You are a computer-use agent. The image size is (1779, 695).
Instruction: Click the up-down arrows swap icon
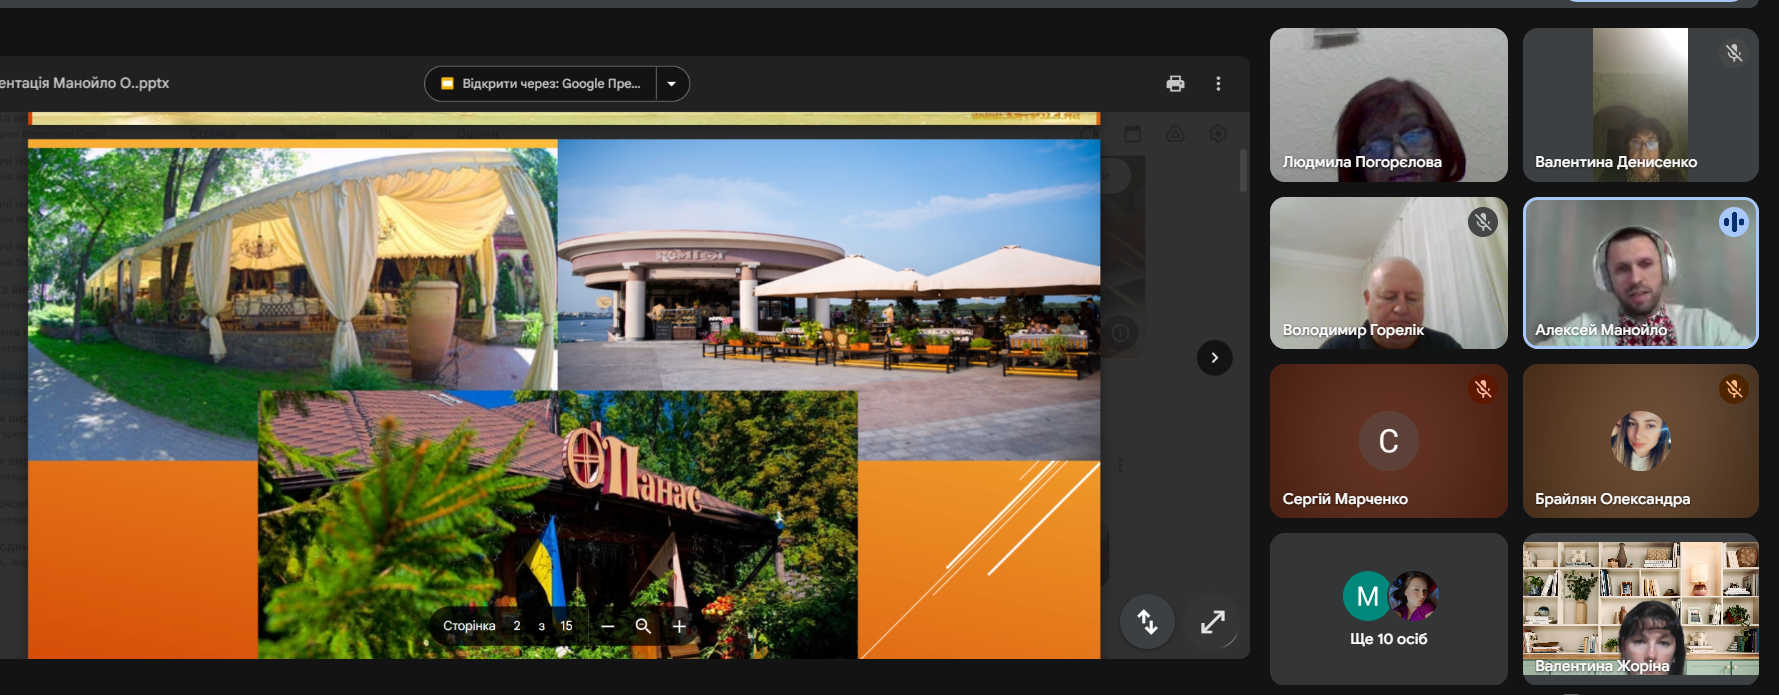1147,622
